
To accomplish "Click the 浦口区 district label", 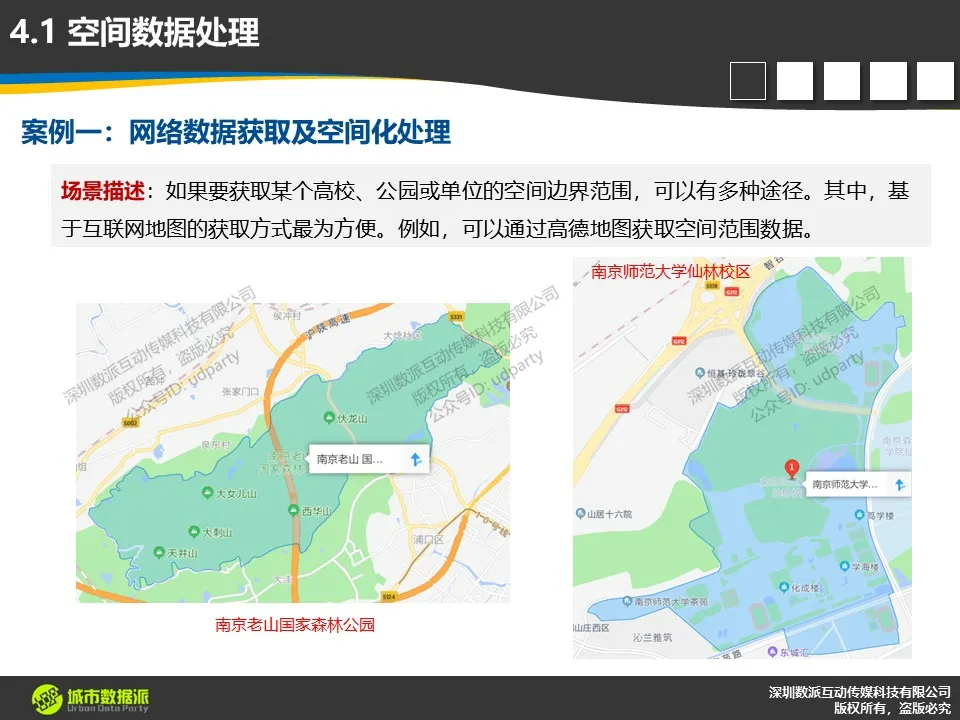I will tap(428, 539).
